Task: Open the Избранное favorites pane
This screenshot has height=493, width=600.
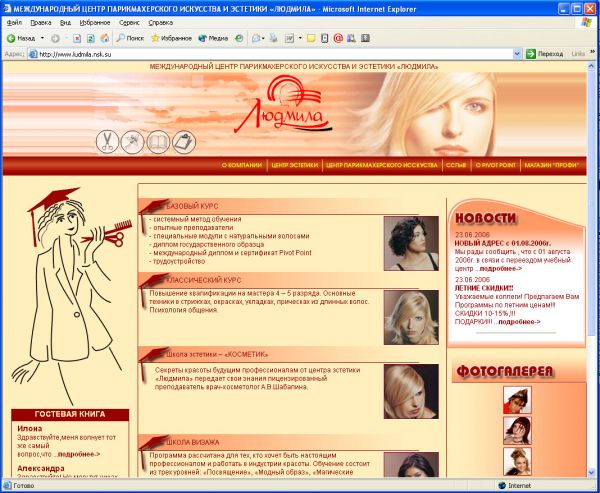Action: [x=171, y=38]
